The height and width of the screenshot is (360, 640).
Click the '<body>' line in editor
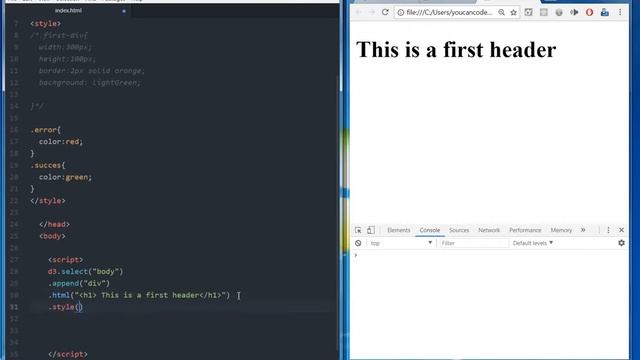(52, 236)
